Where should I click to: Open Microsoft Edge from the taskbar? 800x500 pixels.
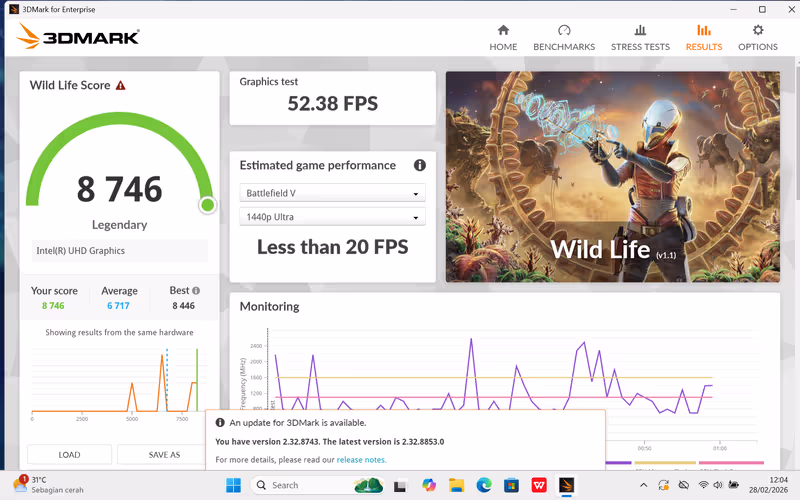[x=484, y=485]
